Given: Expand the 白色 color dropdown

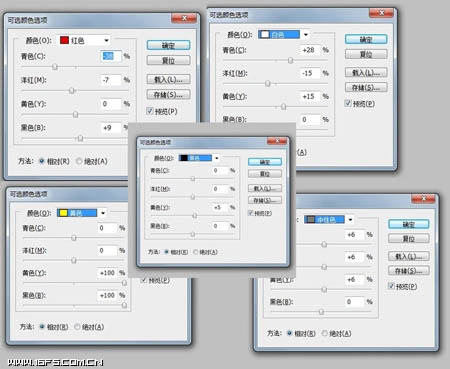Looking at the screenshot, I should tap(305, 34).
